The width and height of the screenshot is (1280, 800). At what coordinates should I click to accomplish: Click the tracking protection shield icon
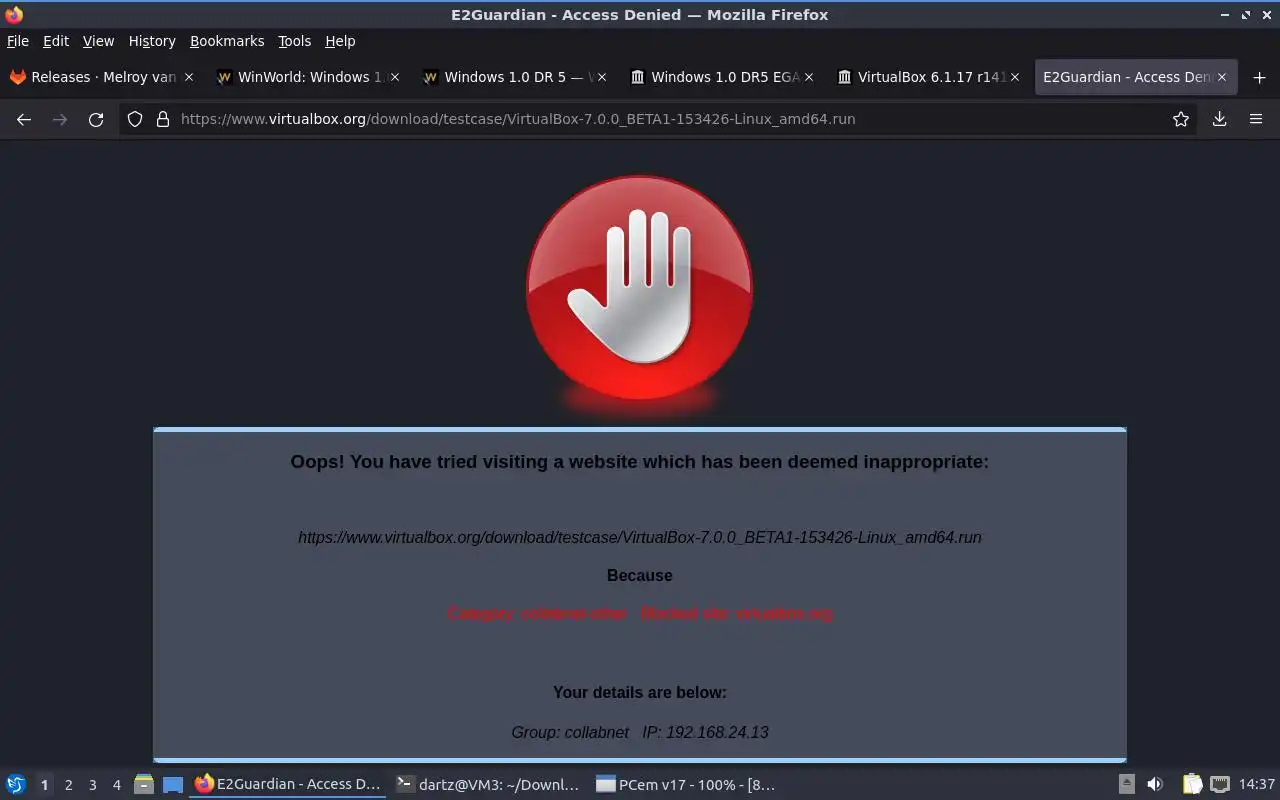(135, 119)
